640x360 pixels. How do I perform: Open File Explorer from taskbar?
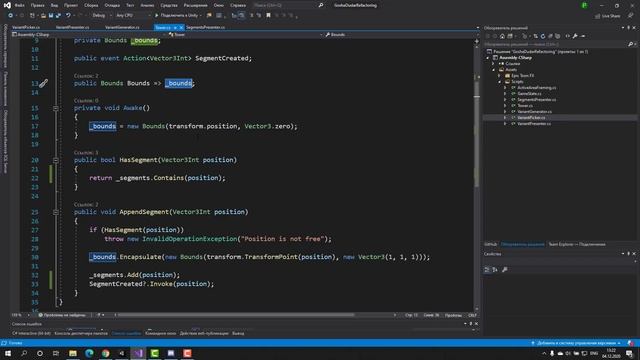[73, 353]
